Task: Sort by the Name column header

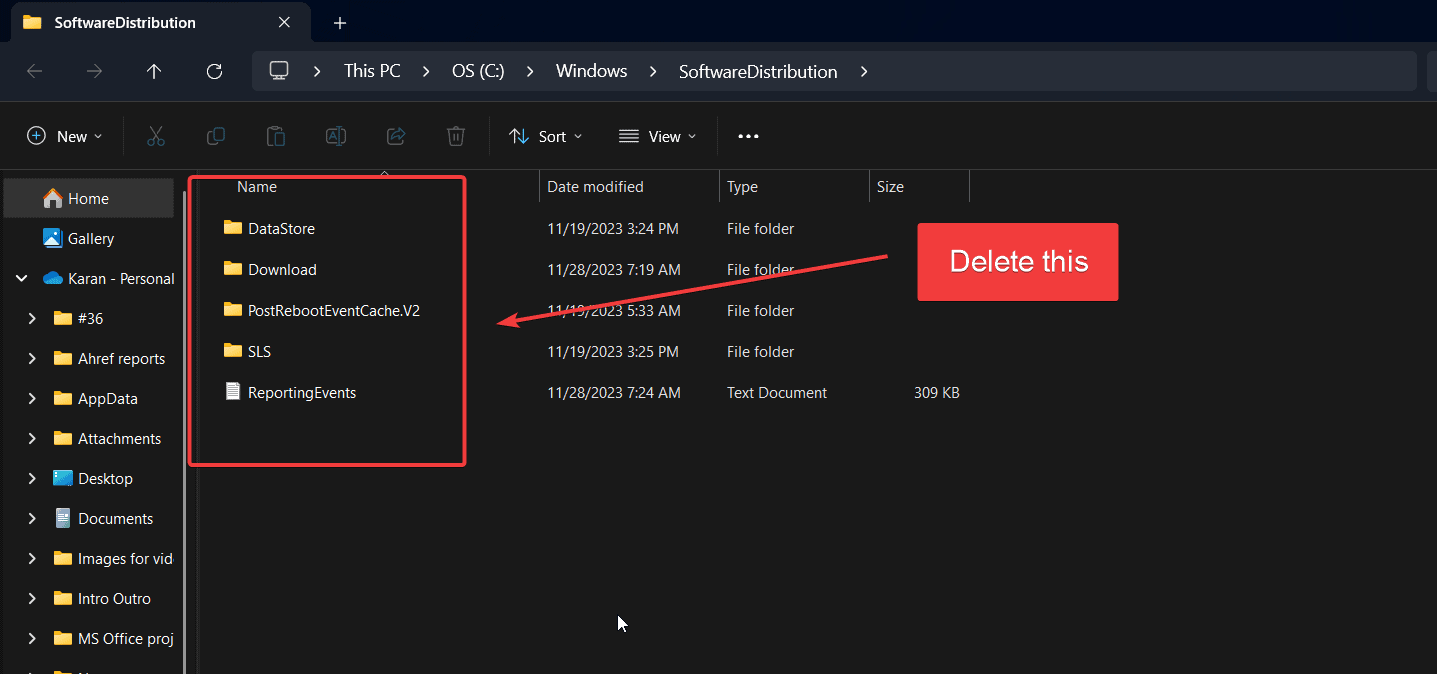Action: (257, 187)
